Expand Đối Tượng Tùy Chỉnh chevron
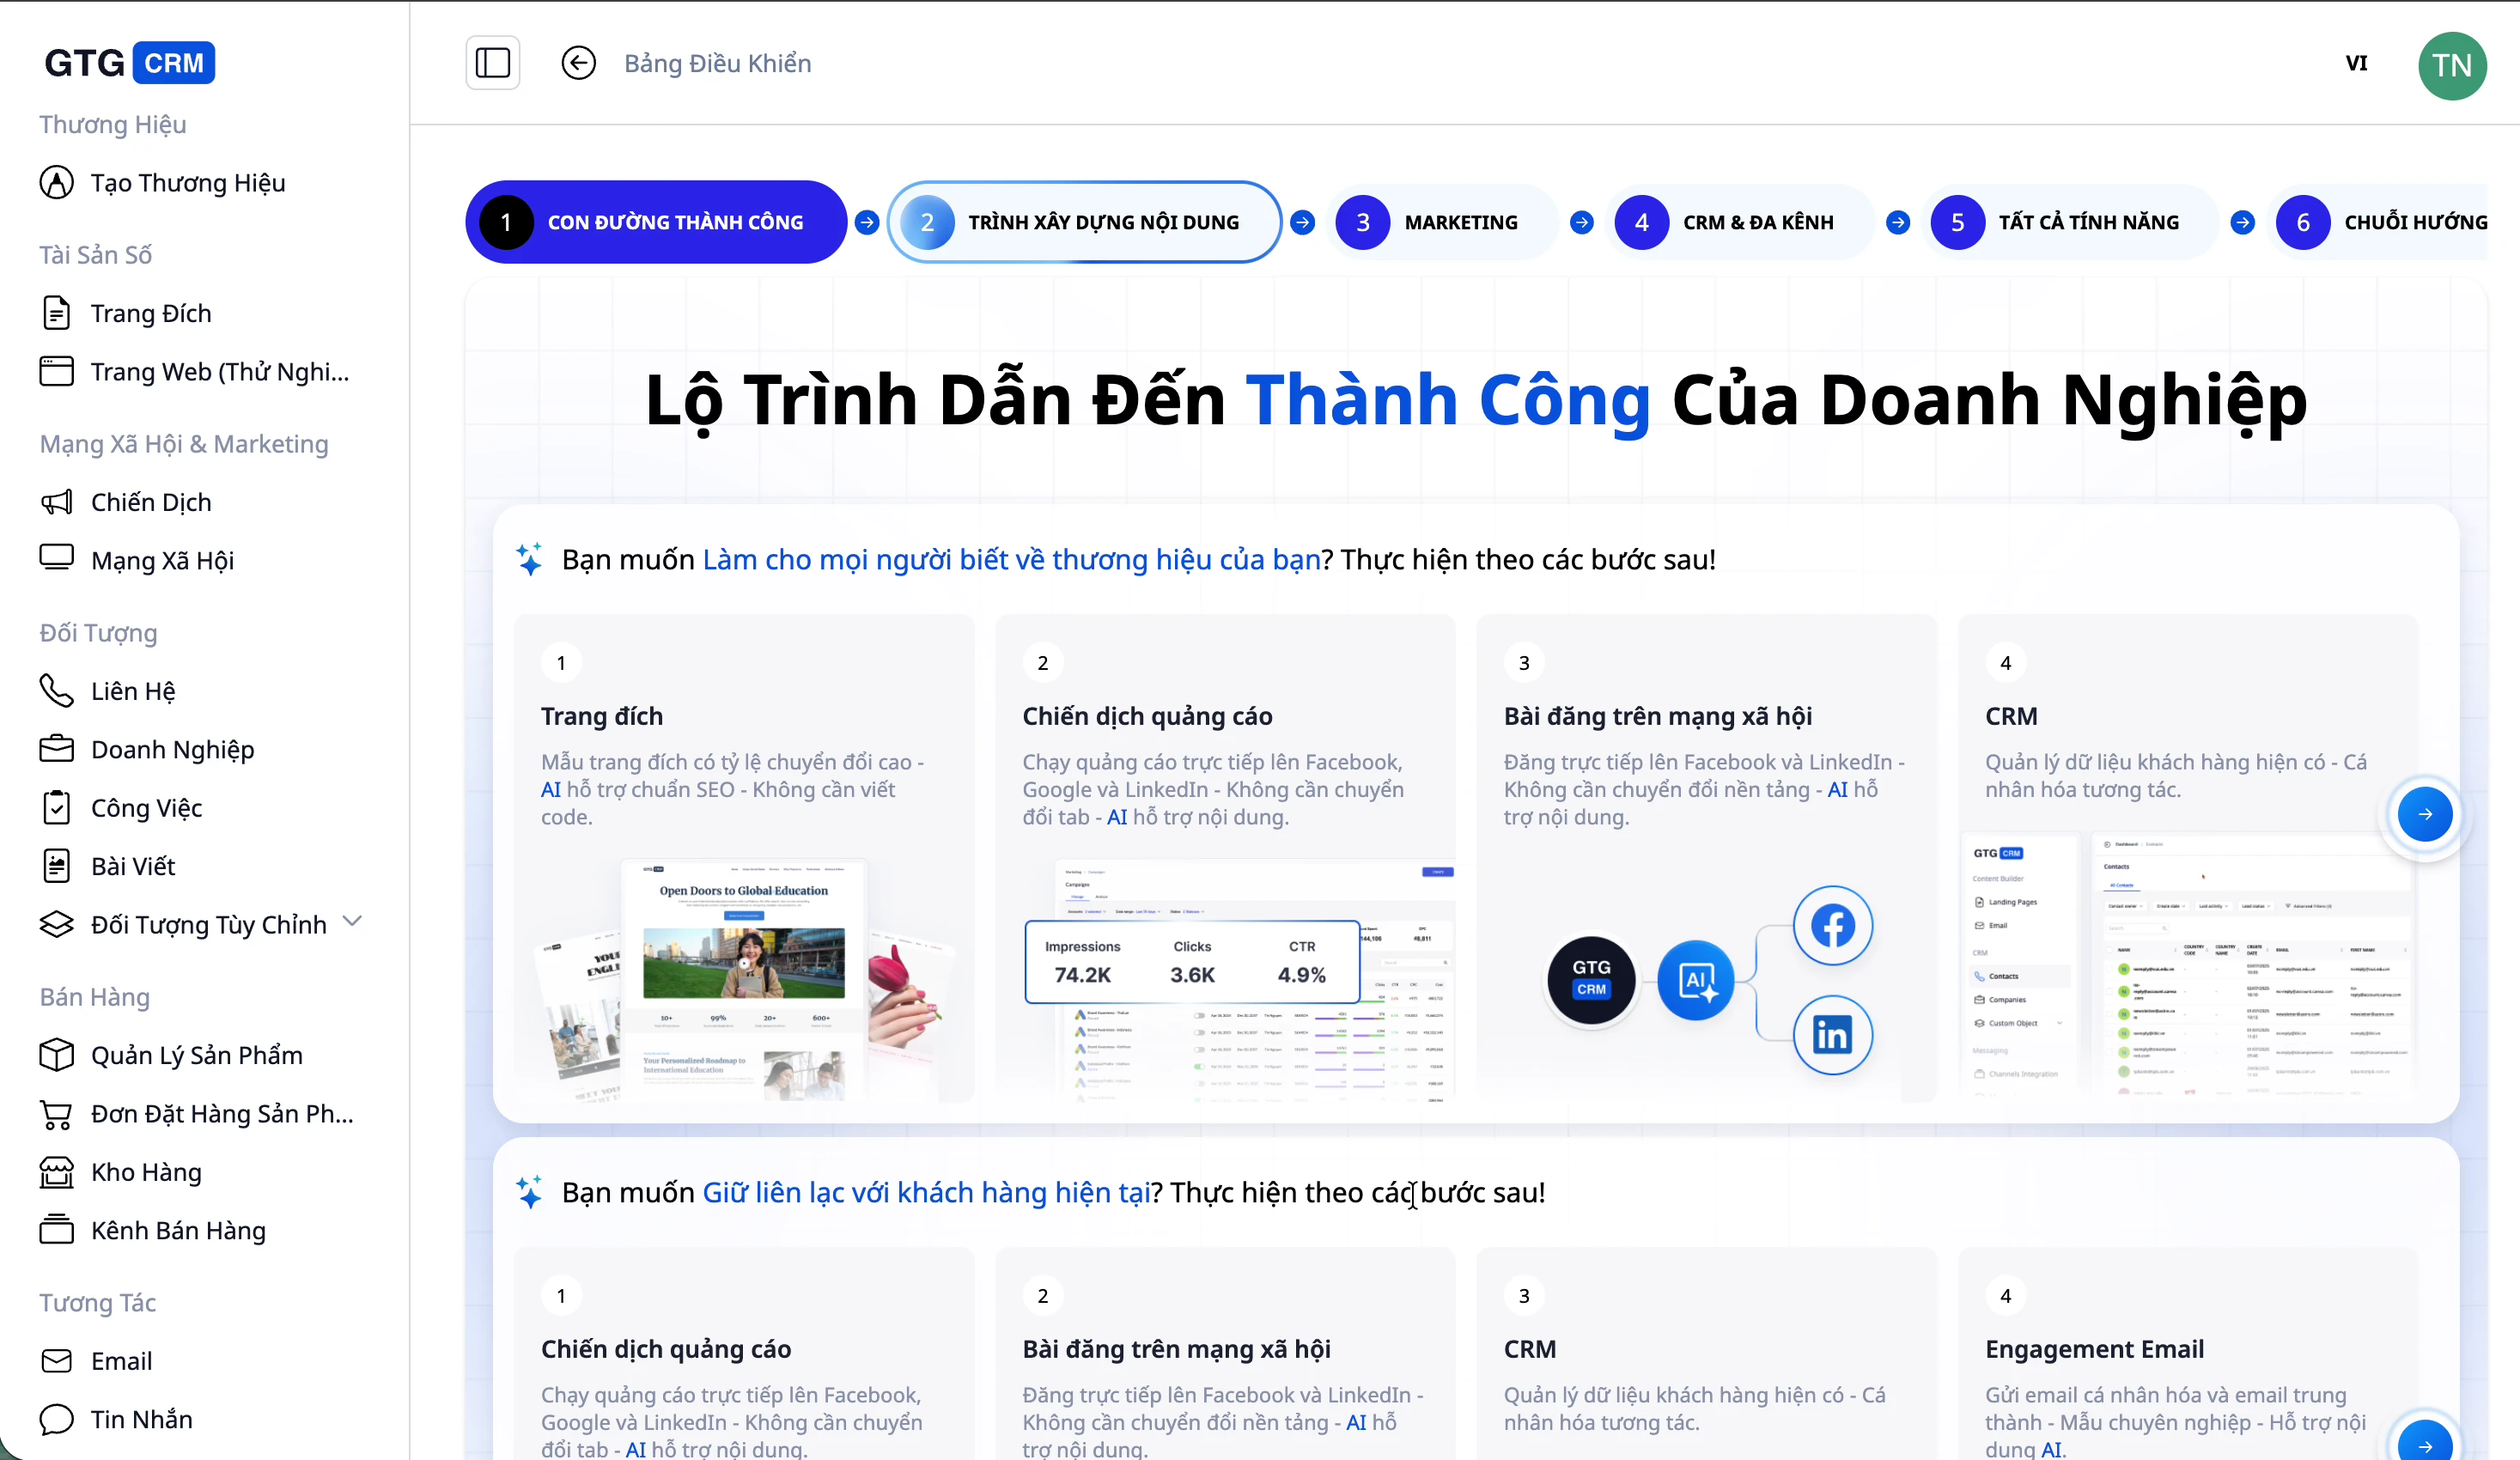 352,921
